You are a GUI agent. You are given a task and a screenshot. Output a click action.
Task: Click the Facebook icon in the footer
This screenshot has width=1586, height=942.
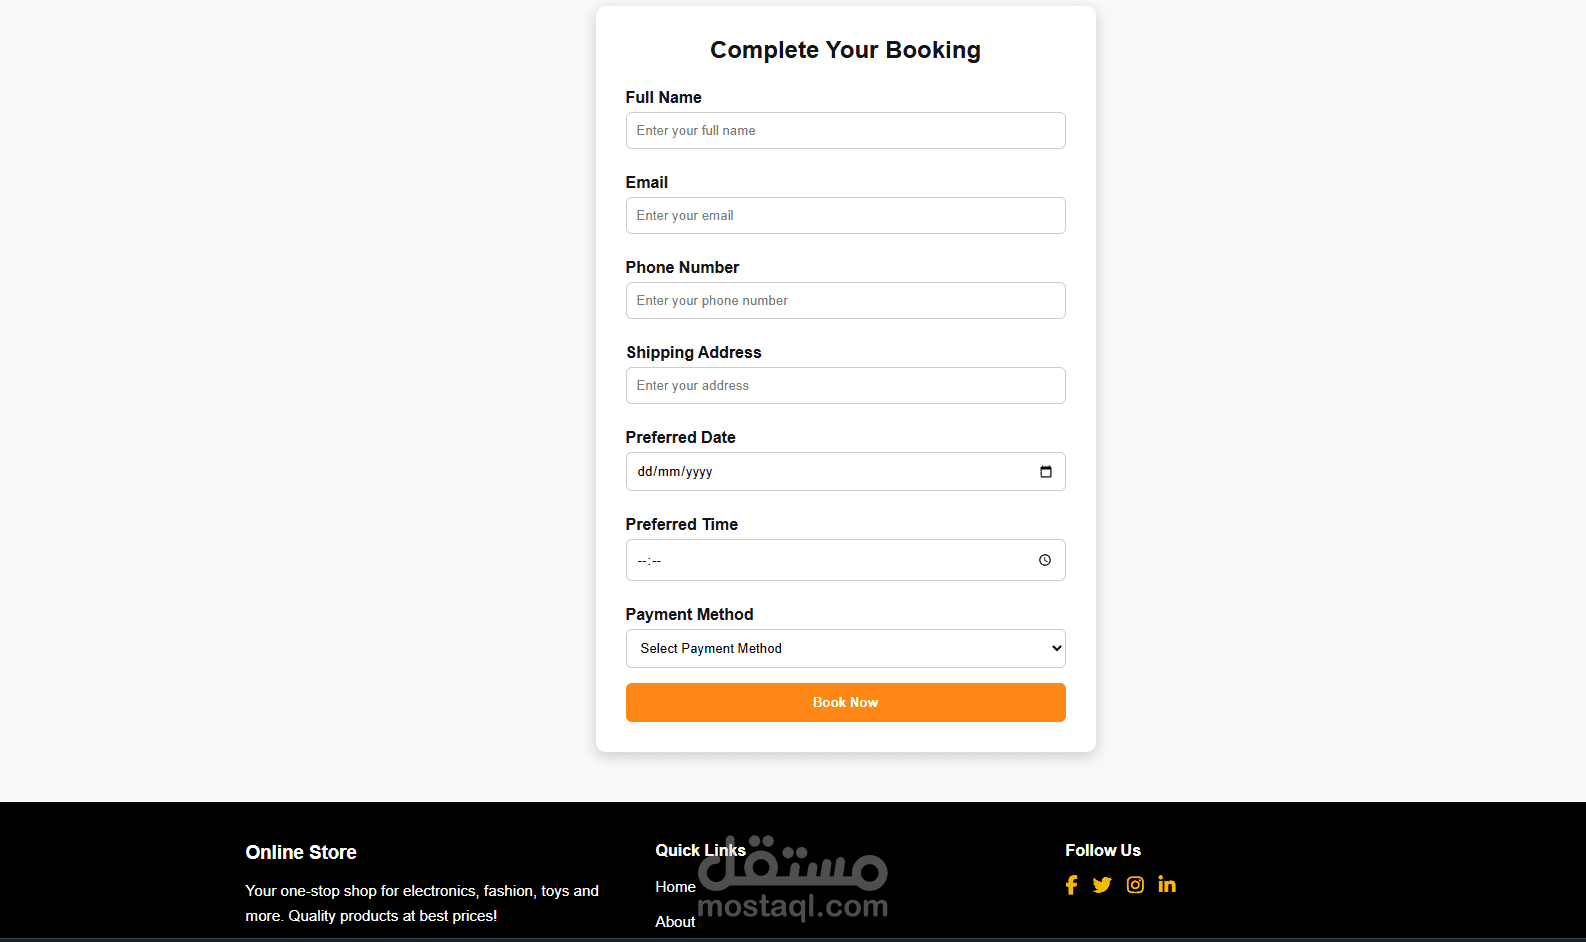click(x=1071, y=885)
